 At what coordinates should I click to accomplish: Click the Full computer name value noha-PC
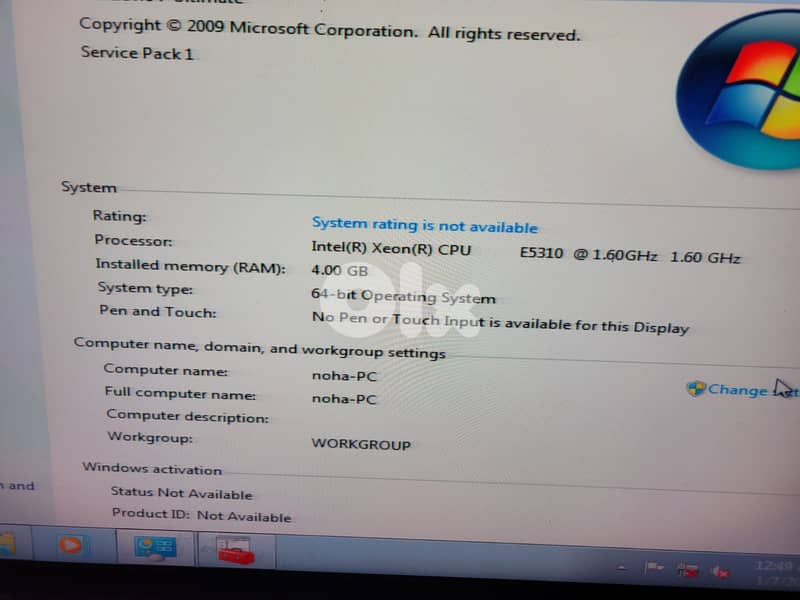tap(344, 398)
